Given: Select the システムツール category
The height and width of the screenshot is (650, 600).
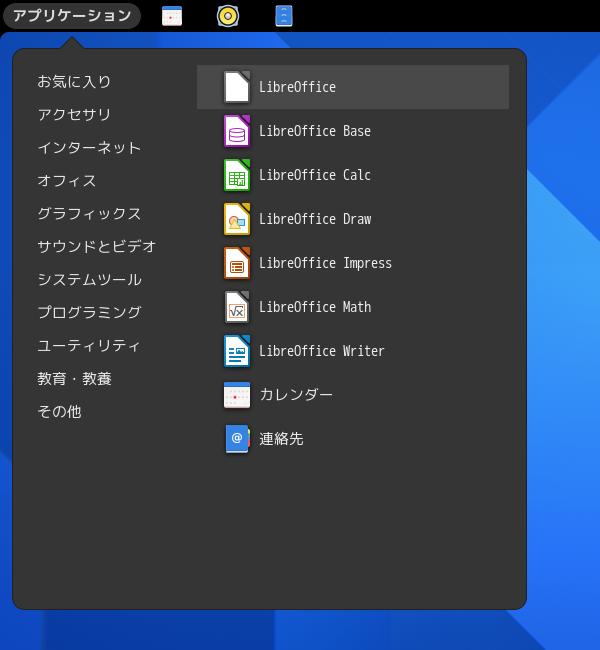Looking at the screenshot, I should click(x=89, y=279).
